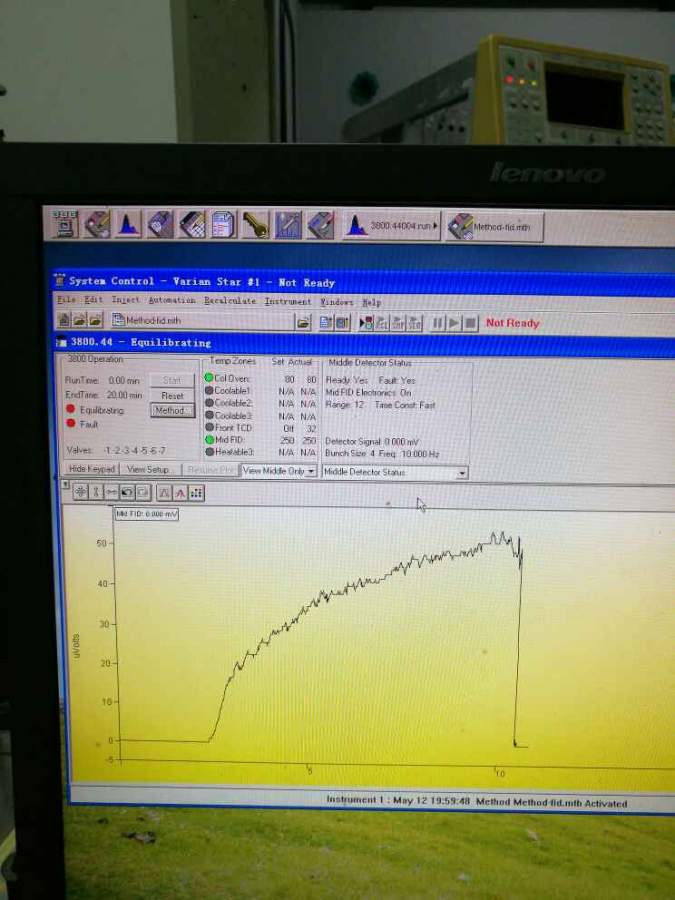Viewport: 675px width, 900px height.
Task: Click the Start button in 3800 Operation
Action: 172,380
